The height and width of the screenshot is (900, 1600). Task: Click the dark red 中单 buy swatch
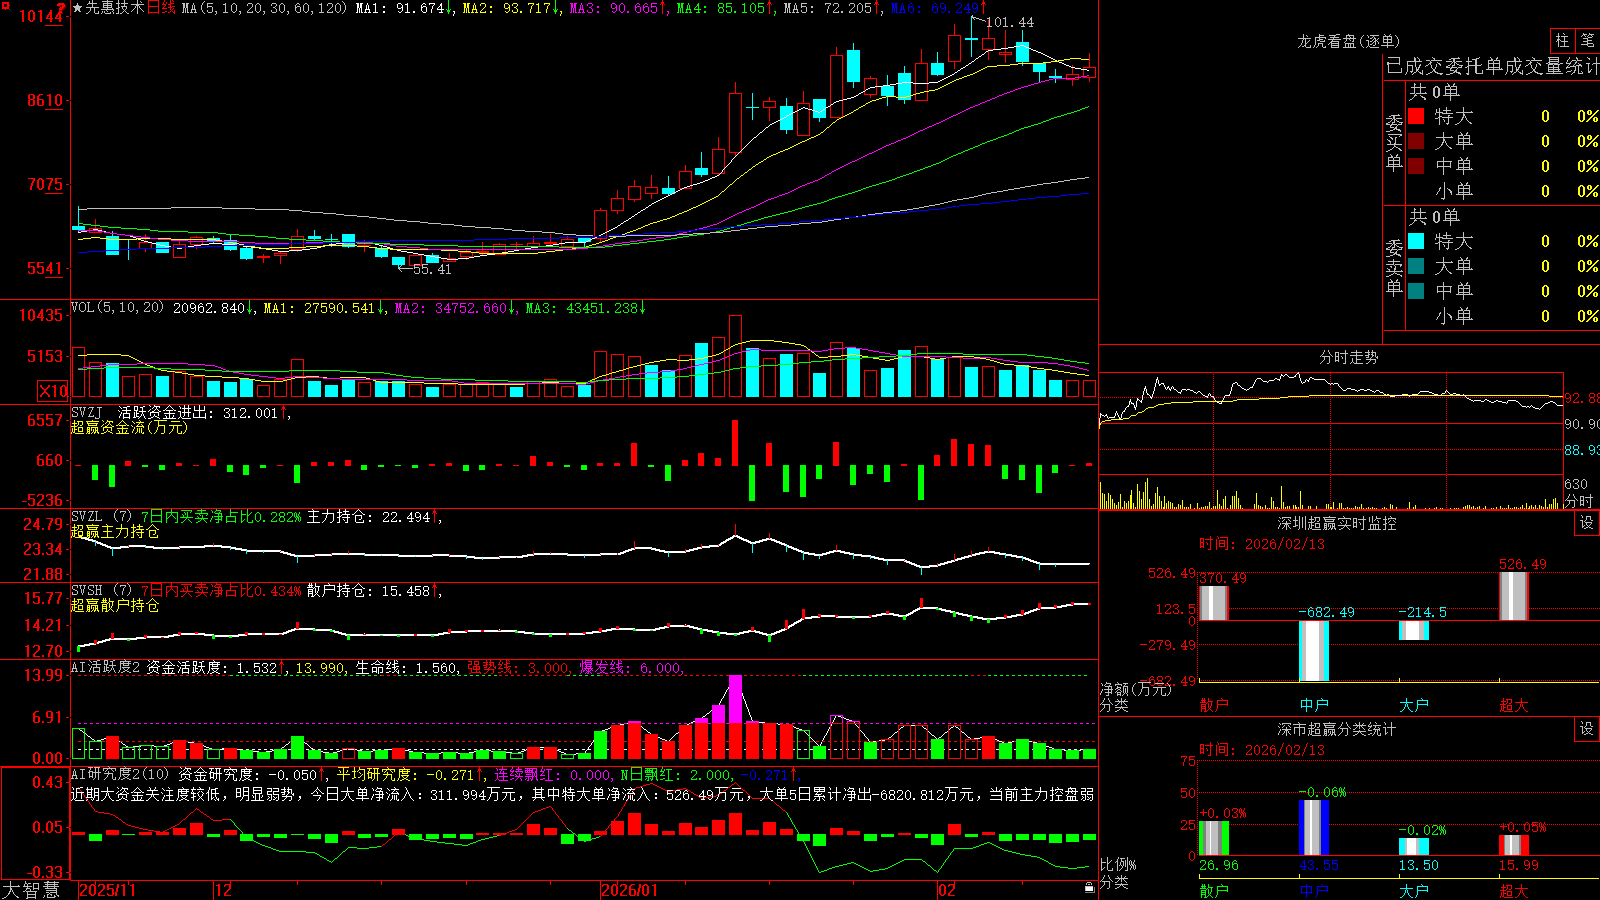click(1416, 166)
